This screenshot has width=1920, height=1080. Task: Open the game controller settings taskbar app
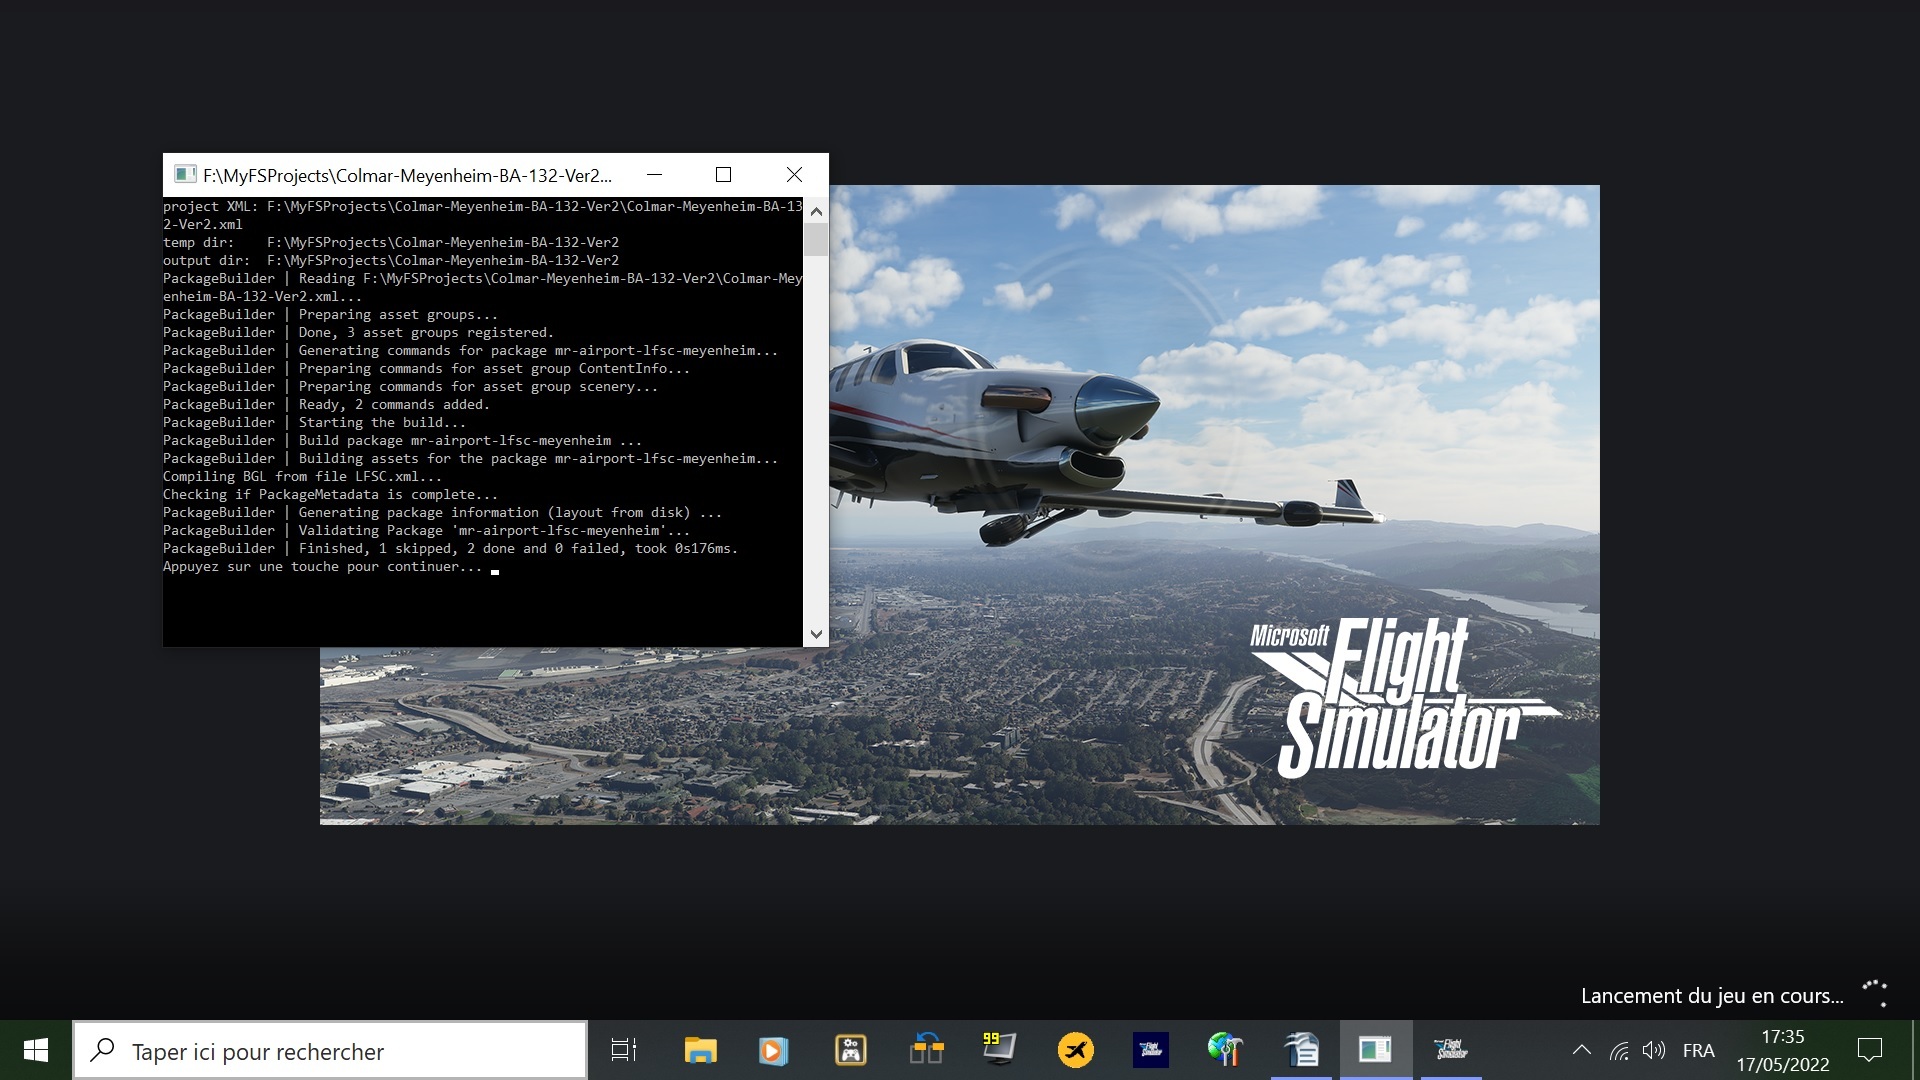click(x=850, y=1050)
